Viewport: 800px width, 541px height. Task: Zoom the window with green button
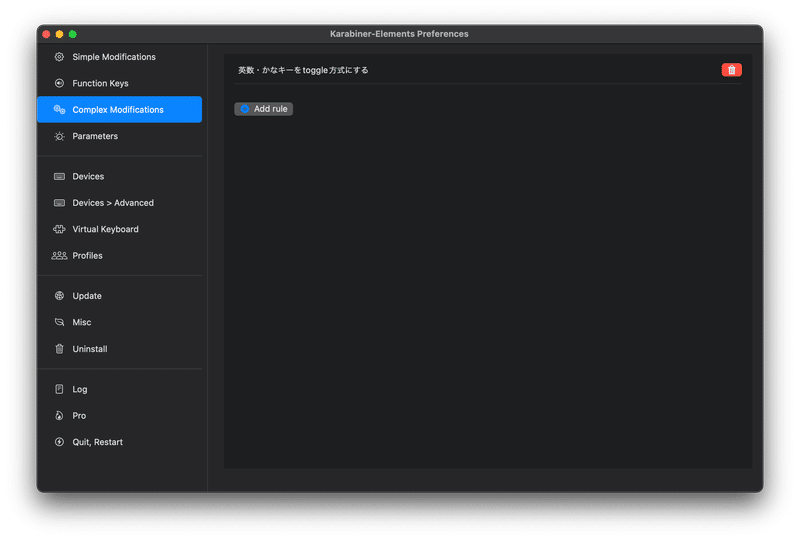point(72,34)
